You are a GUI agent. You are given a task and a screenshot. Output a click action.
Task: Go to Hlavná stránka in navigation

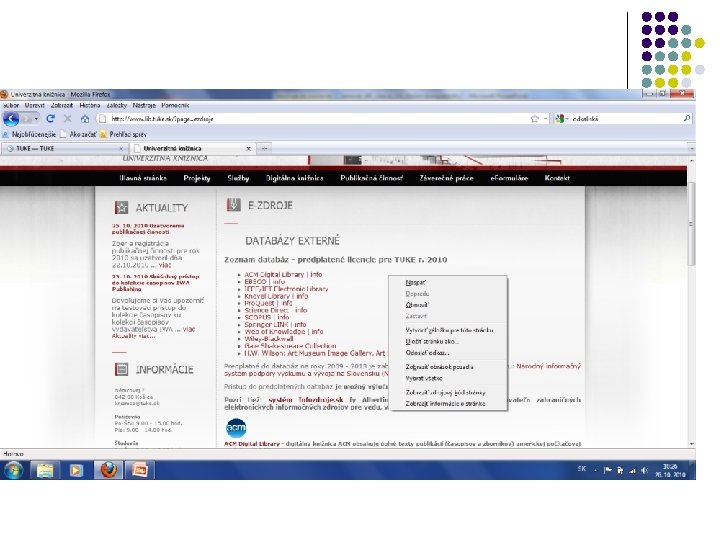click(143, 178)
